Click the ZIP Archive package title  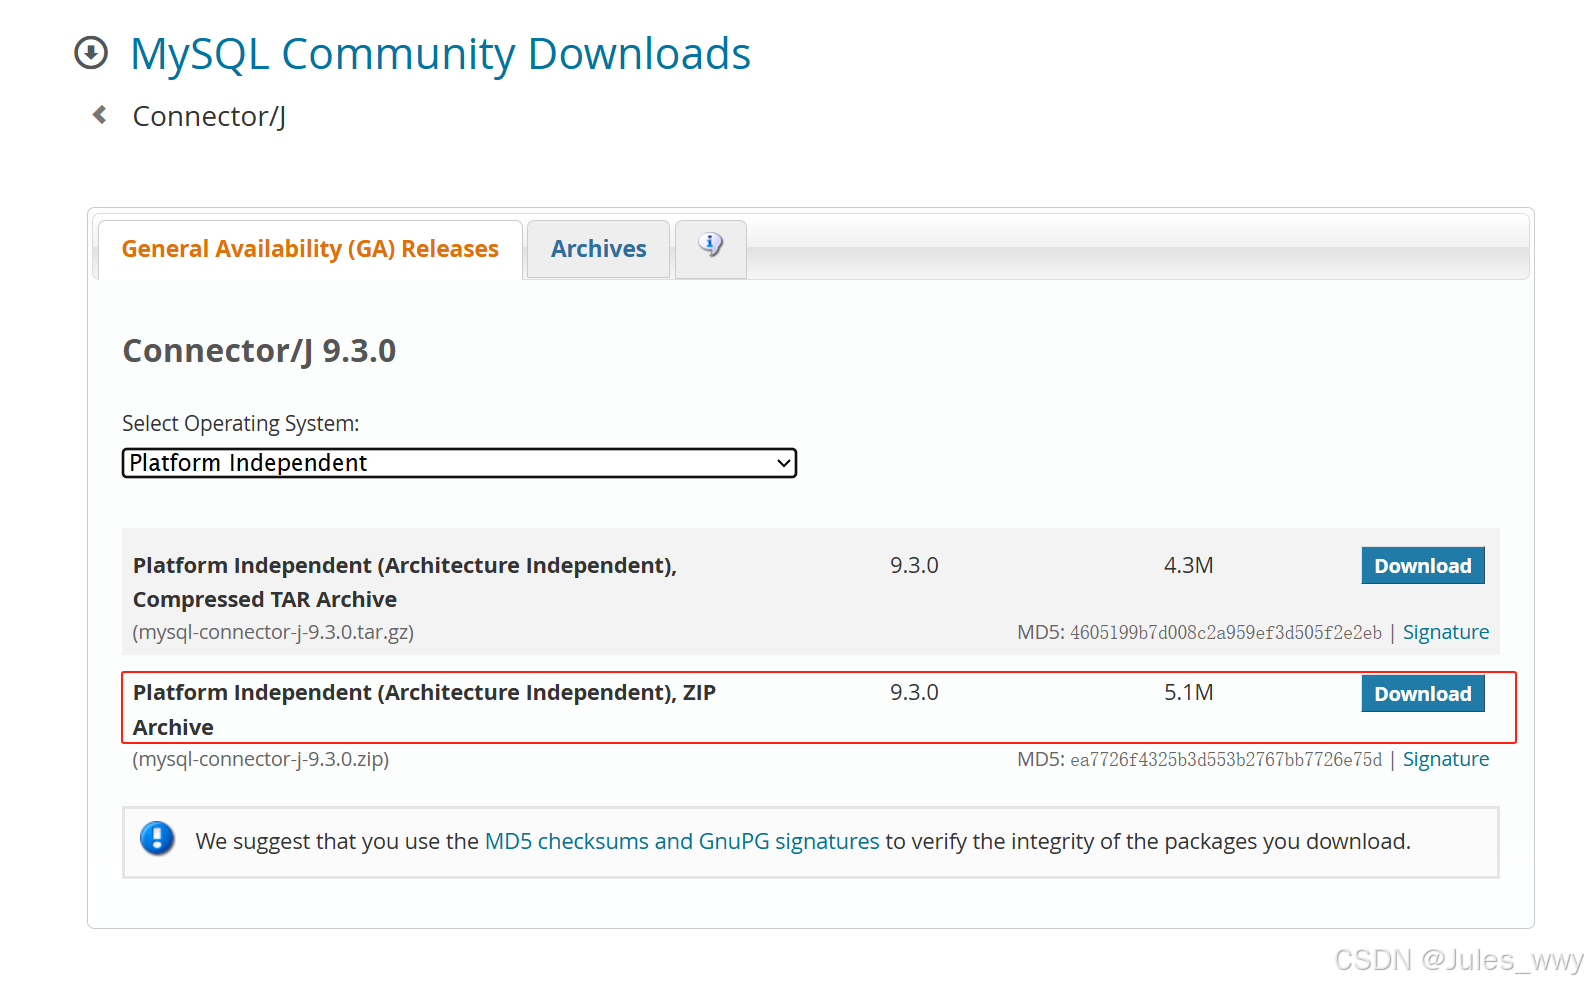click(424, 709)
